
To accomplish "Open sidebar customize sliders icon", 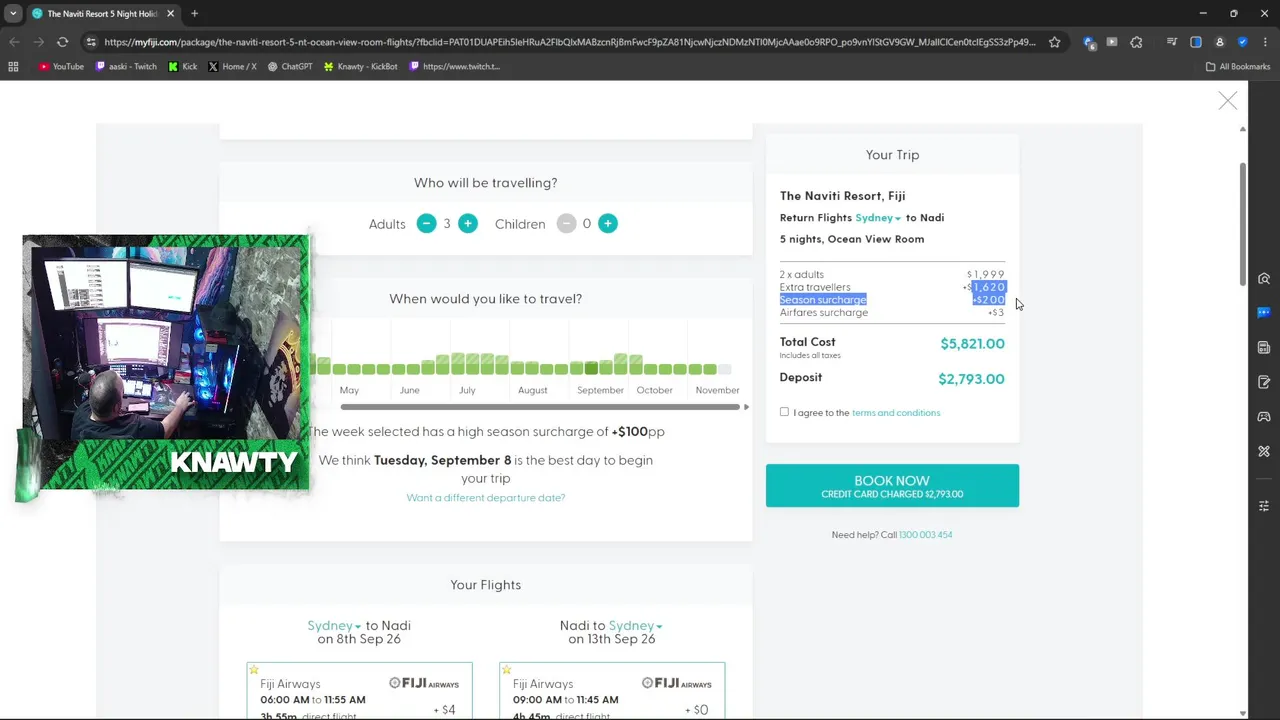I will coord(1264,506).
